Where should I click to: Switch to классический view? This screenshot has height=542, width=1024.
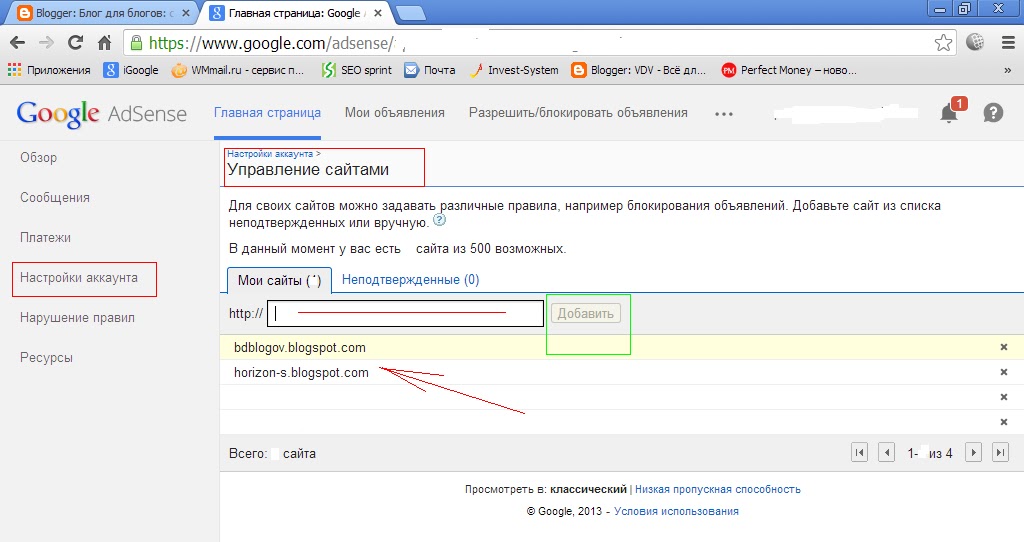click(588, 489)
